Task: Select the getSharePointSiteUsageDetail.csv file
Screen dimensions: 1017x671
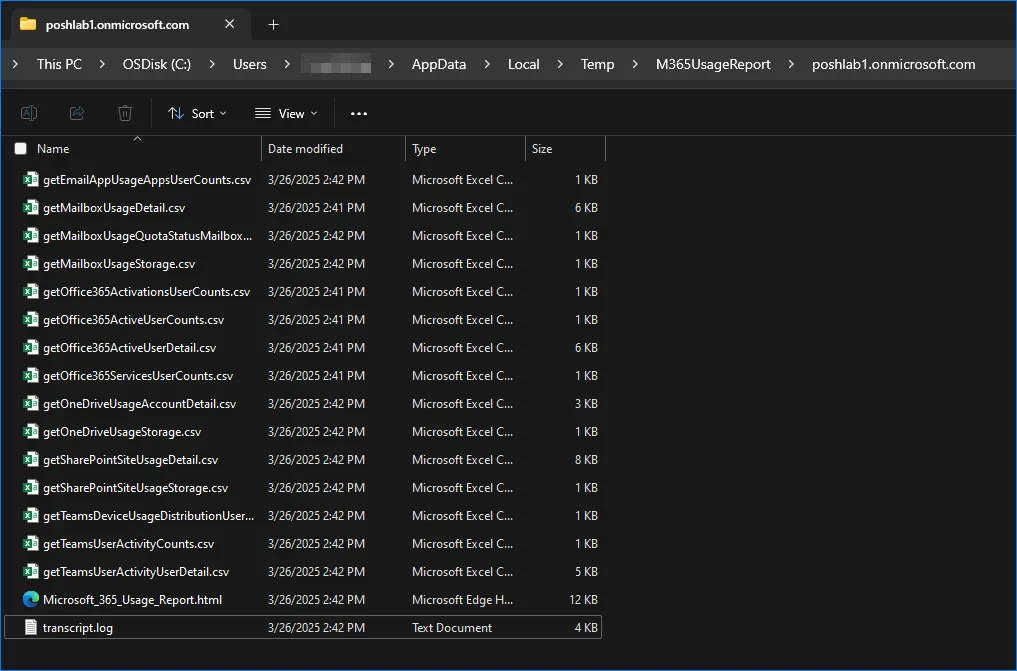Action: 130,460
